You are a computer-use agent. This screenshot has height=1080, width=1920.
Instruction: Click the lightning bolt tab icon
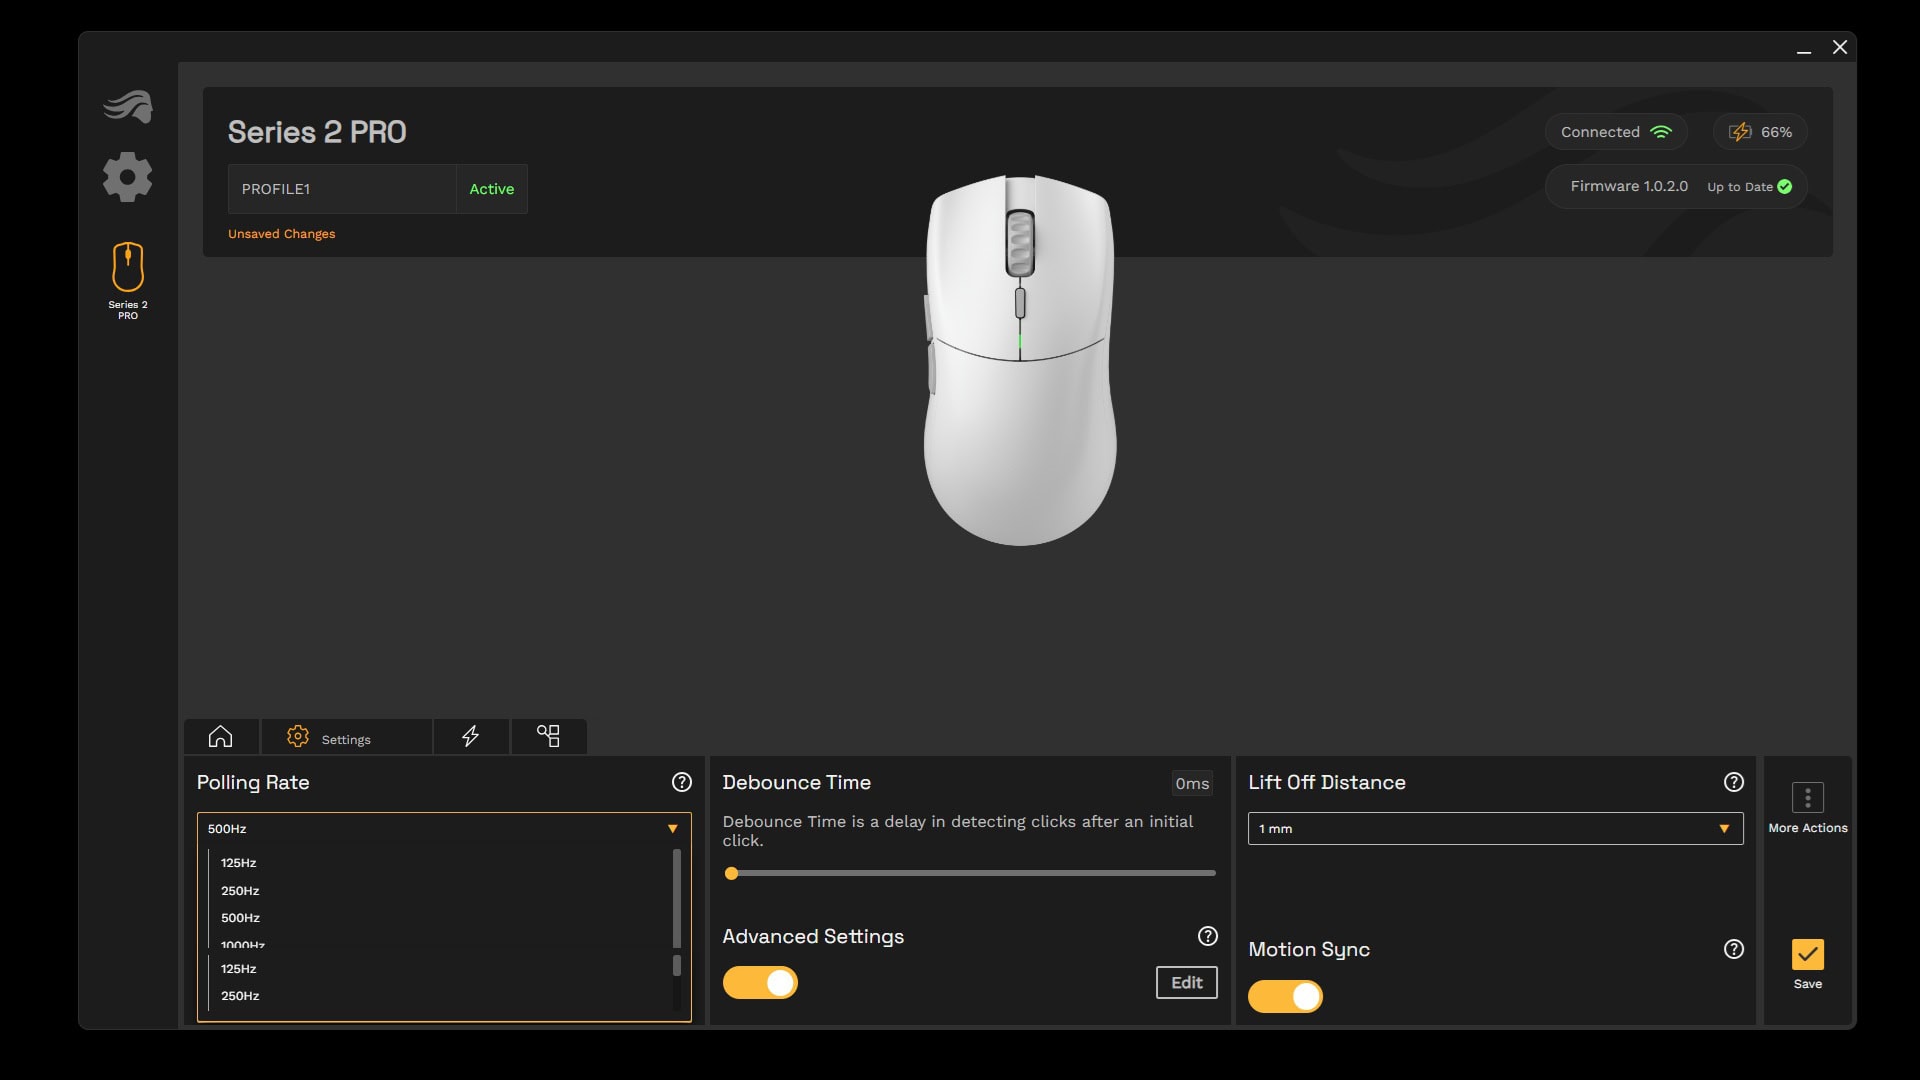(471, 736)
